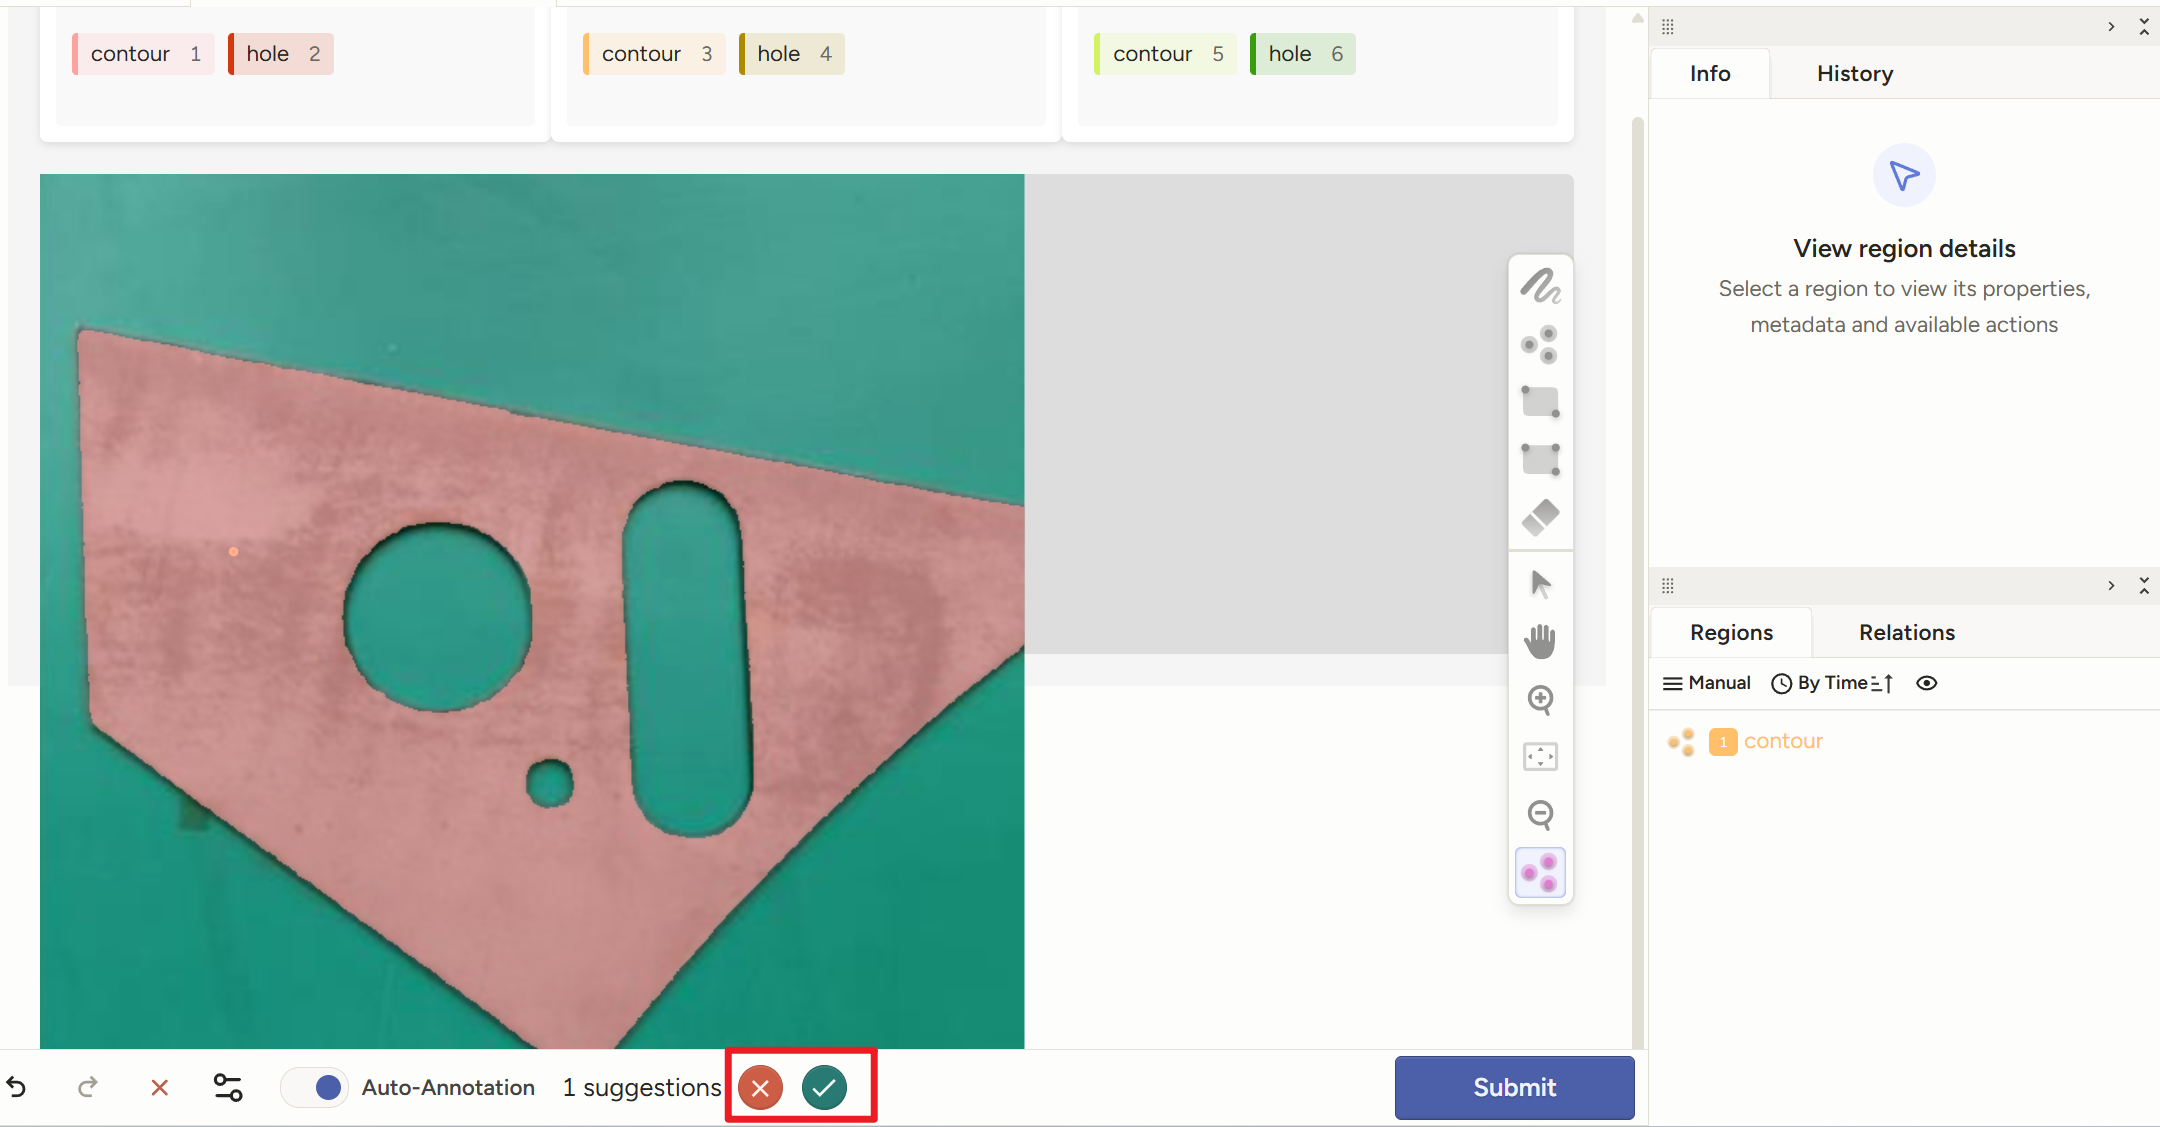Viewport: 2160px width, 1127px height.
Task: Select the hole 4 label
Action: click(793, 54)
